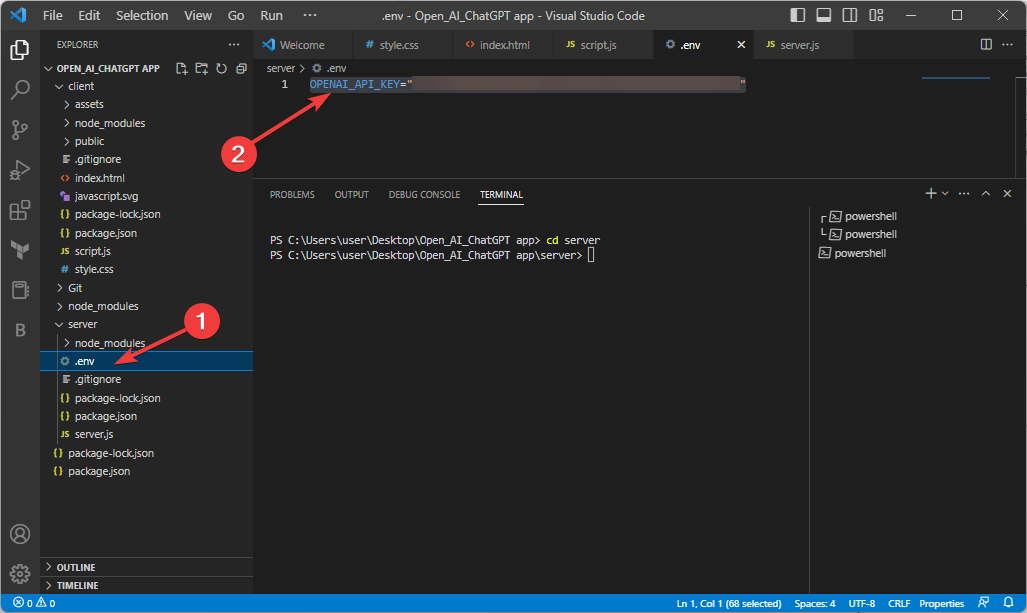Close the .env editor tab
This screenshot has height=613, width=1027.
[x=741, y=45]
